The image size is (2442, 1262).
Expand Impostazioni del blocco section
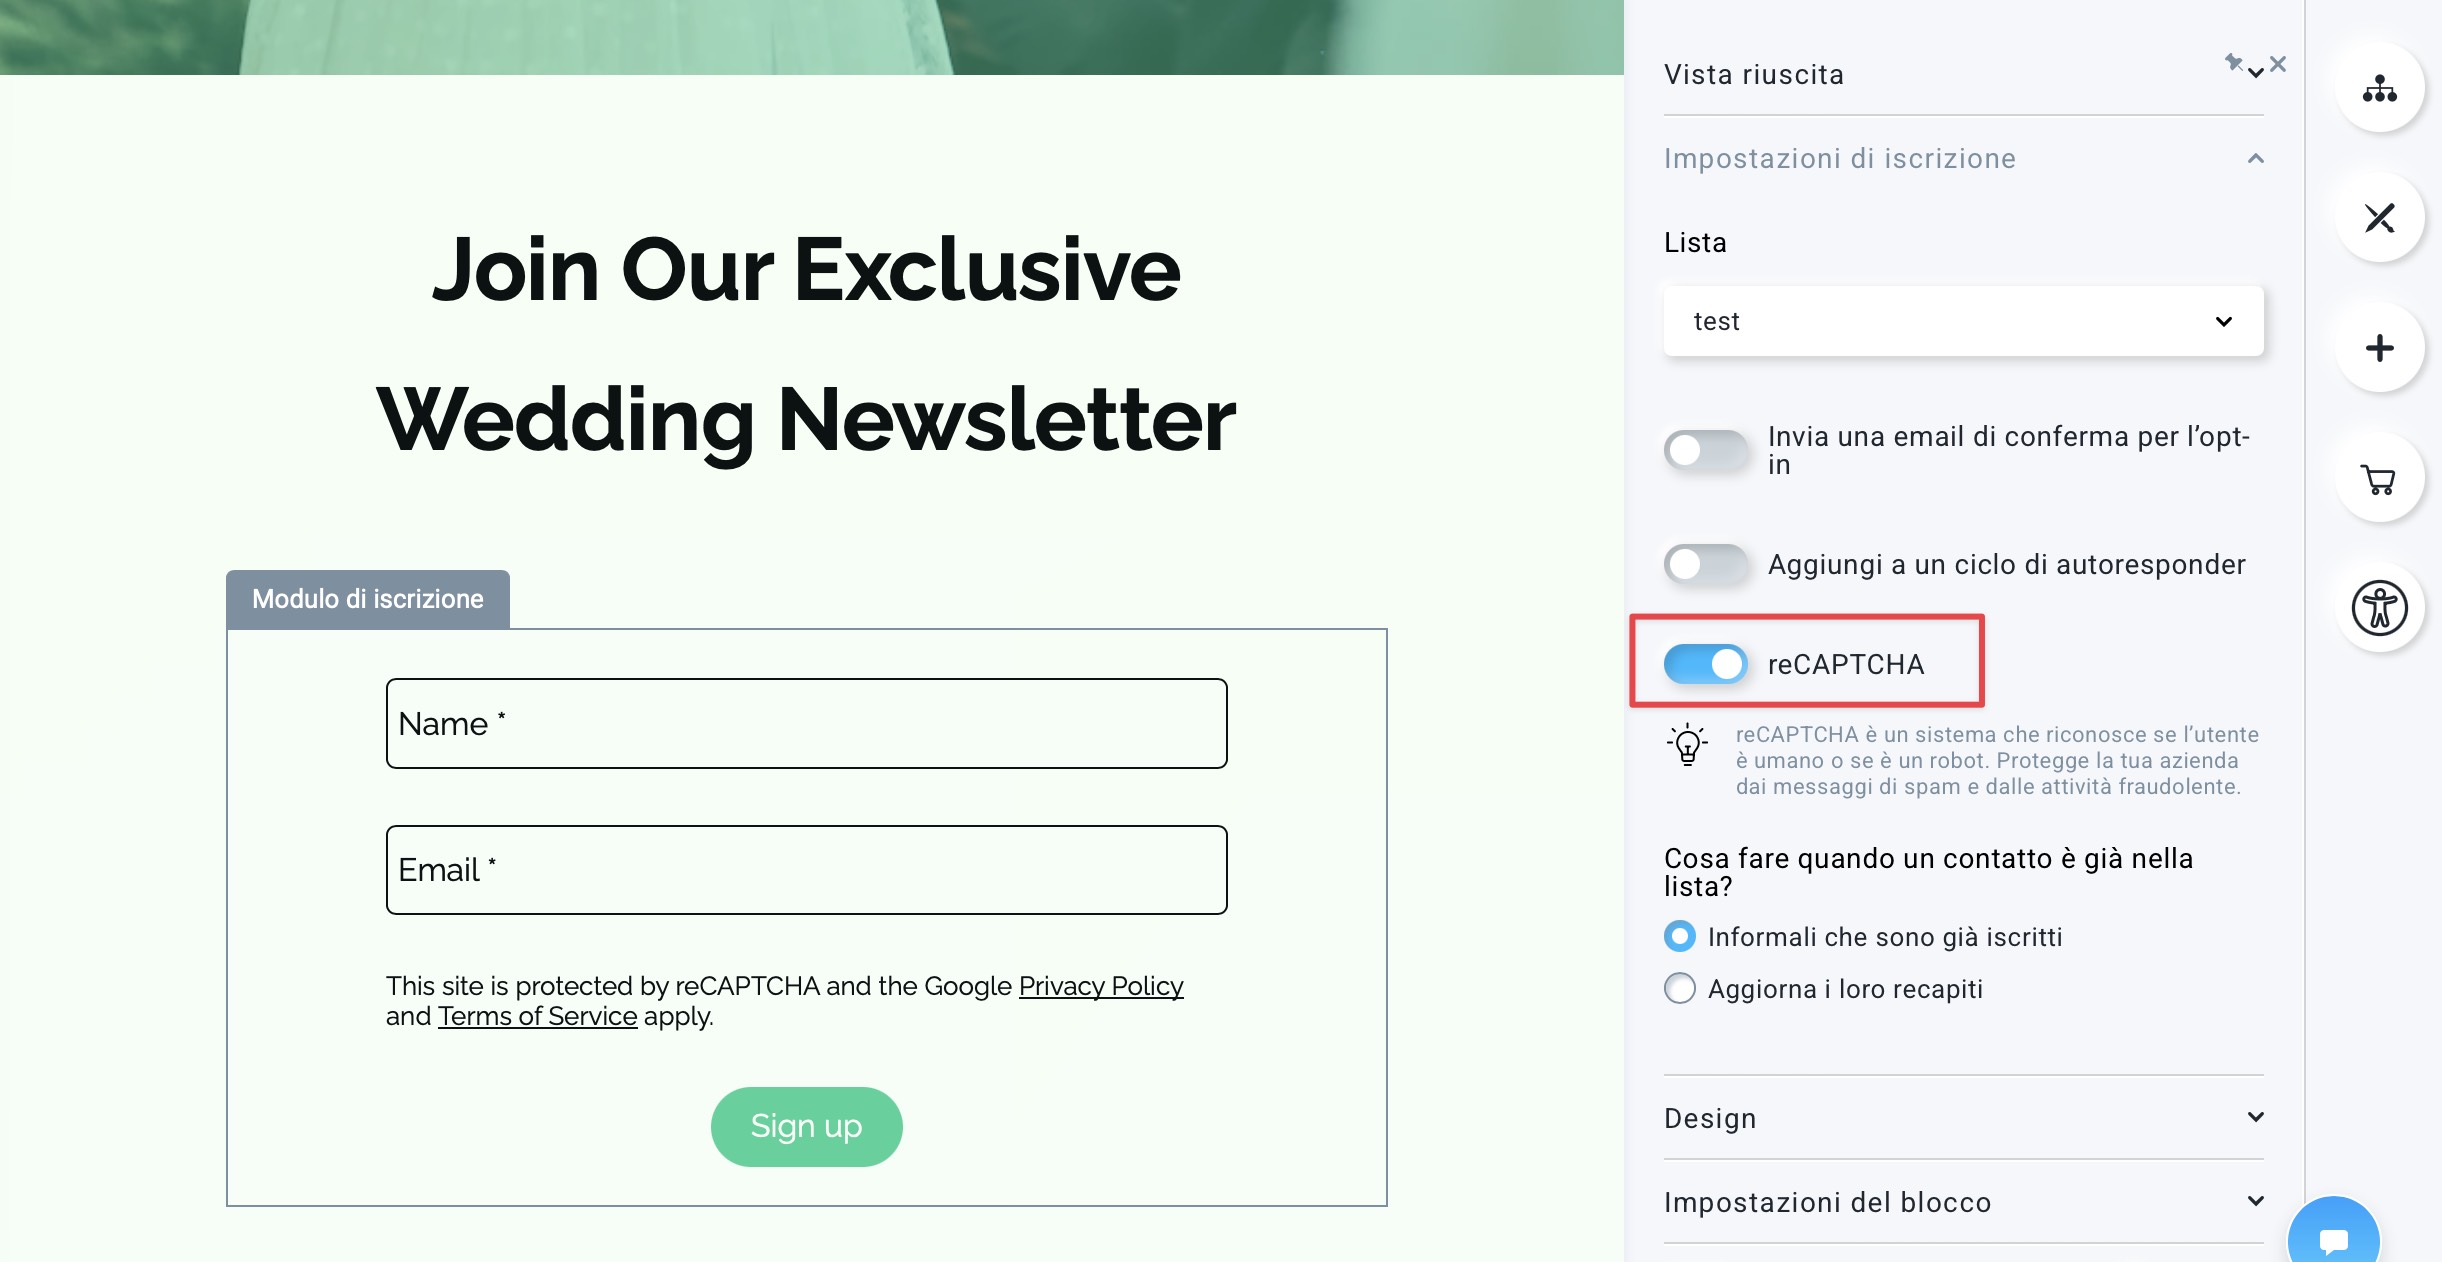[1963, 1202]
